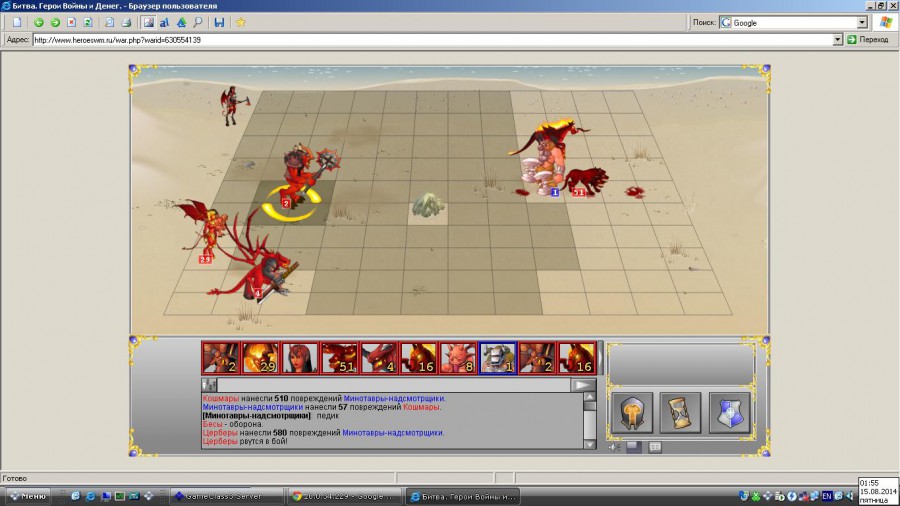Toggle battle sound with the speaker icon
Screen dimensions: 900x506
pos(615,447)
